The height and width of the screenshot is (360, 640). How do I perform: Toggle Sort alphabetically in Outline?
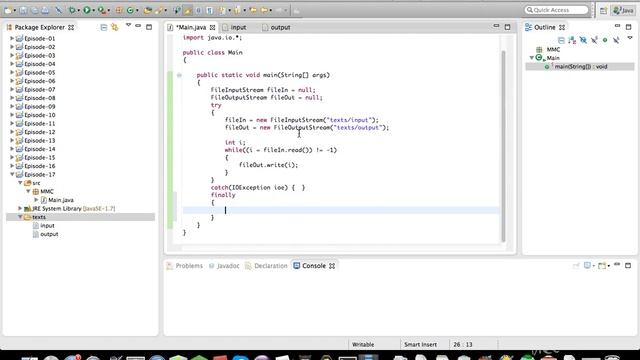point(572,40)
